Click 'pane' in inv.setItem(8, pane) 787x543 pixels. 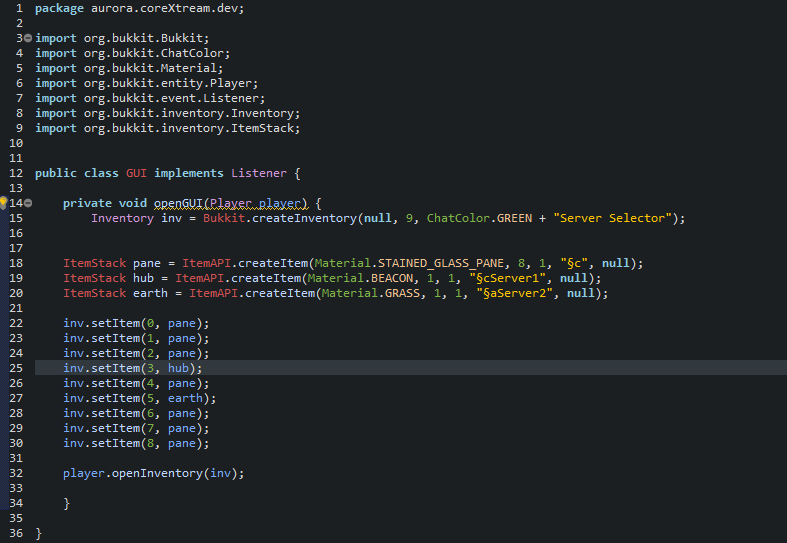click(182, 444)
